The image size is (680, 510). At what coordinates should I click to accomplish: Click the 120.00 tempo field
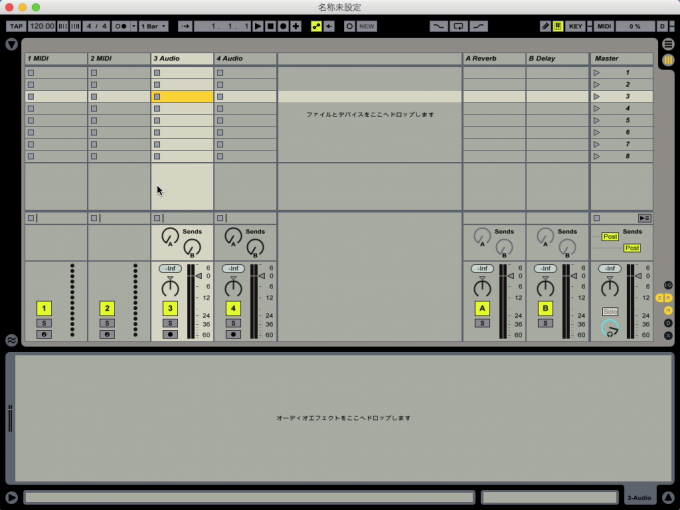(x=42, y=26)
